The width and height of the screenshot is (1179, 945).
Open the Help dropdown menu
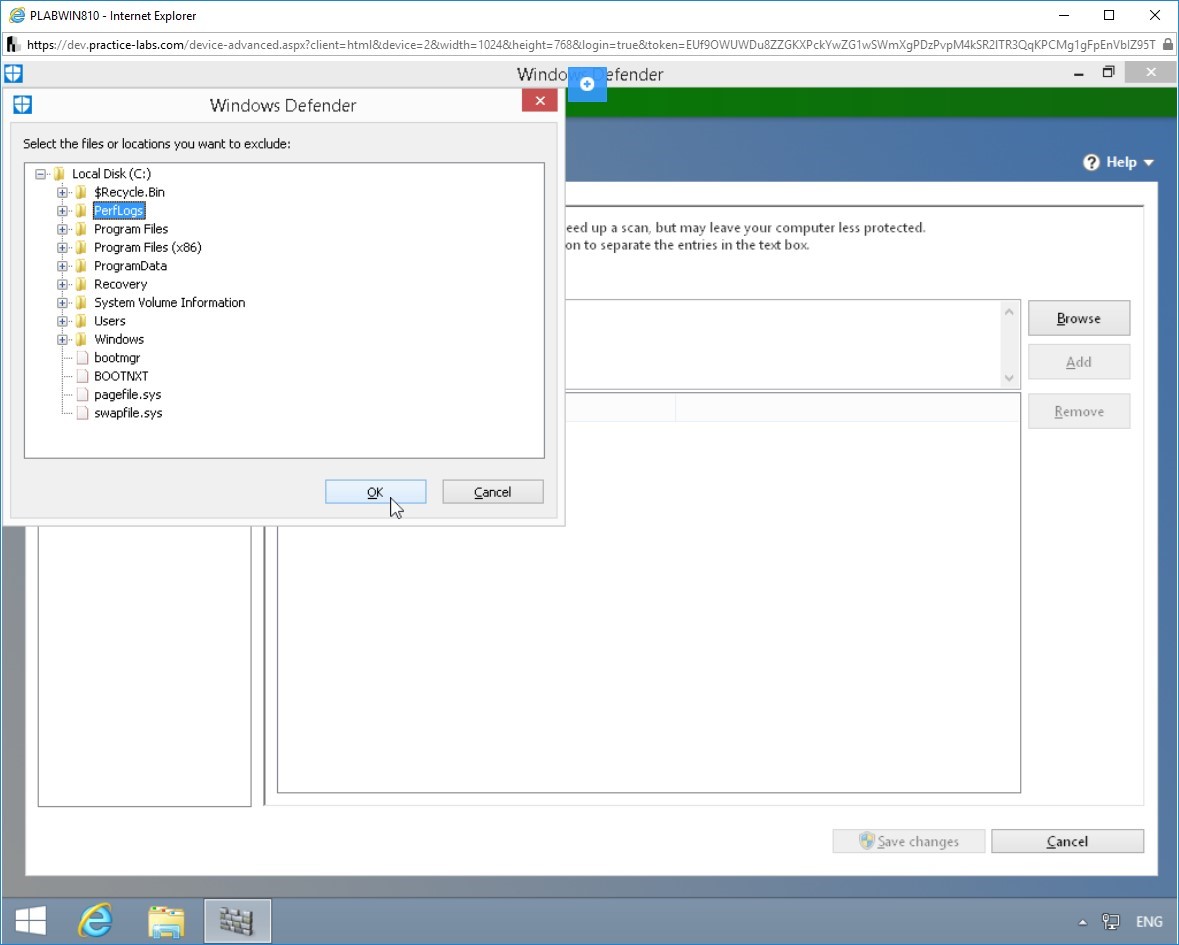point(1129,162)
